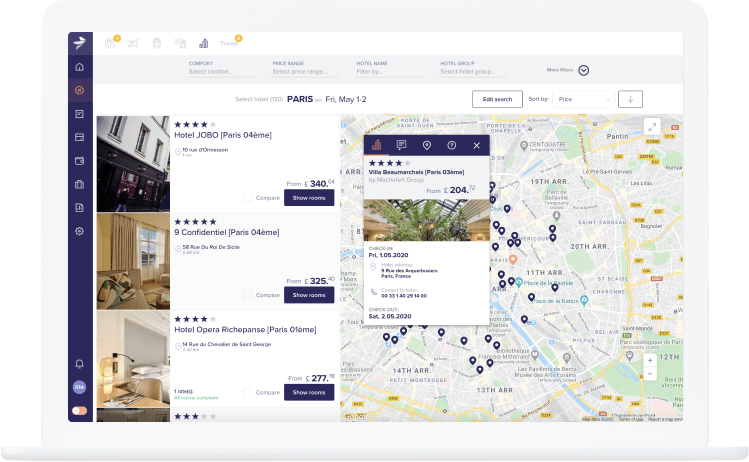Click the location pin by 10 rue d'Ormesson

pyautogui.click(x=178, y=151)
